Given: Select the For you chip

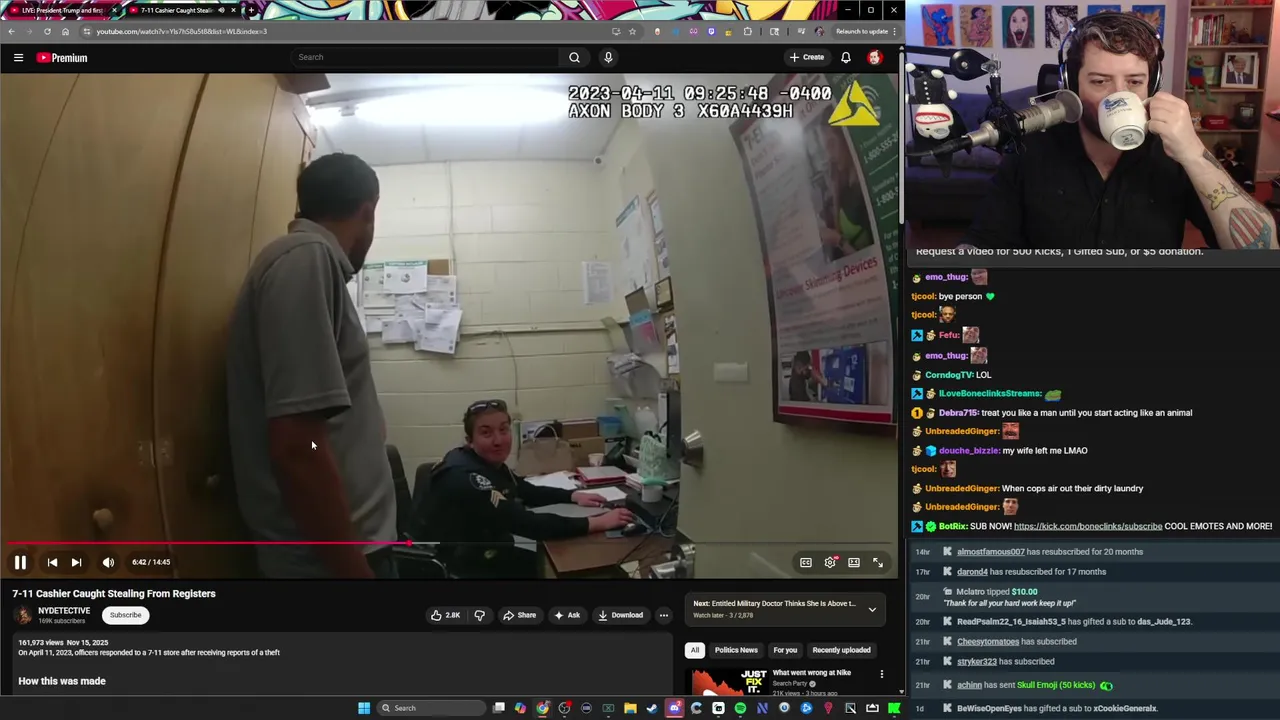Looking at the screenshot, I should (x=785, y=650).
